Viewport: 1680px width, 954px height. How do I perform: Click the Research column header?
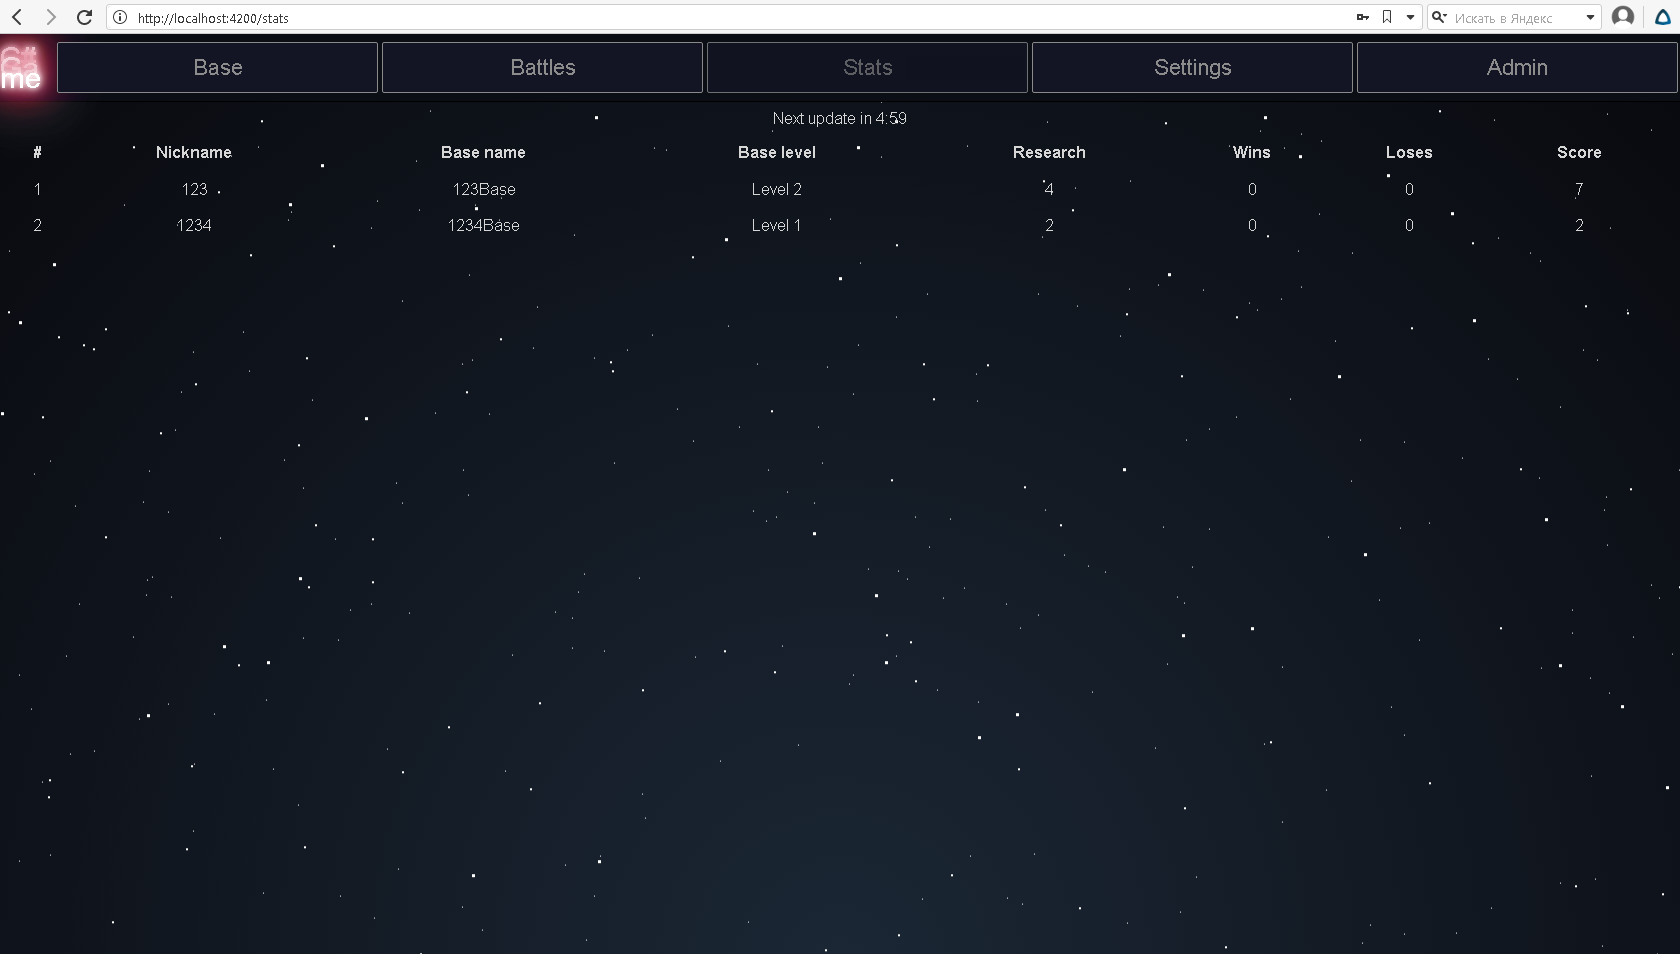coord(1049,152)
